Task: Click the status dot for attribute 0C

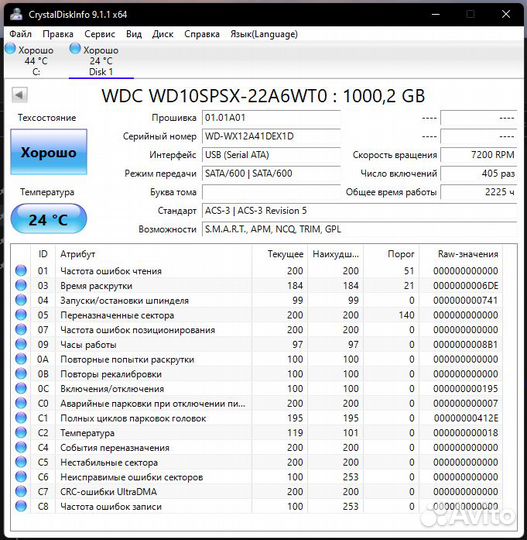Action: [21, 388]
